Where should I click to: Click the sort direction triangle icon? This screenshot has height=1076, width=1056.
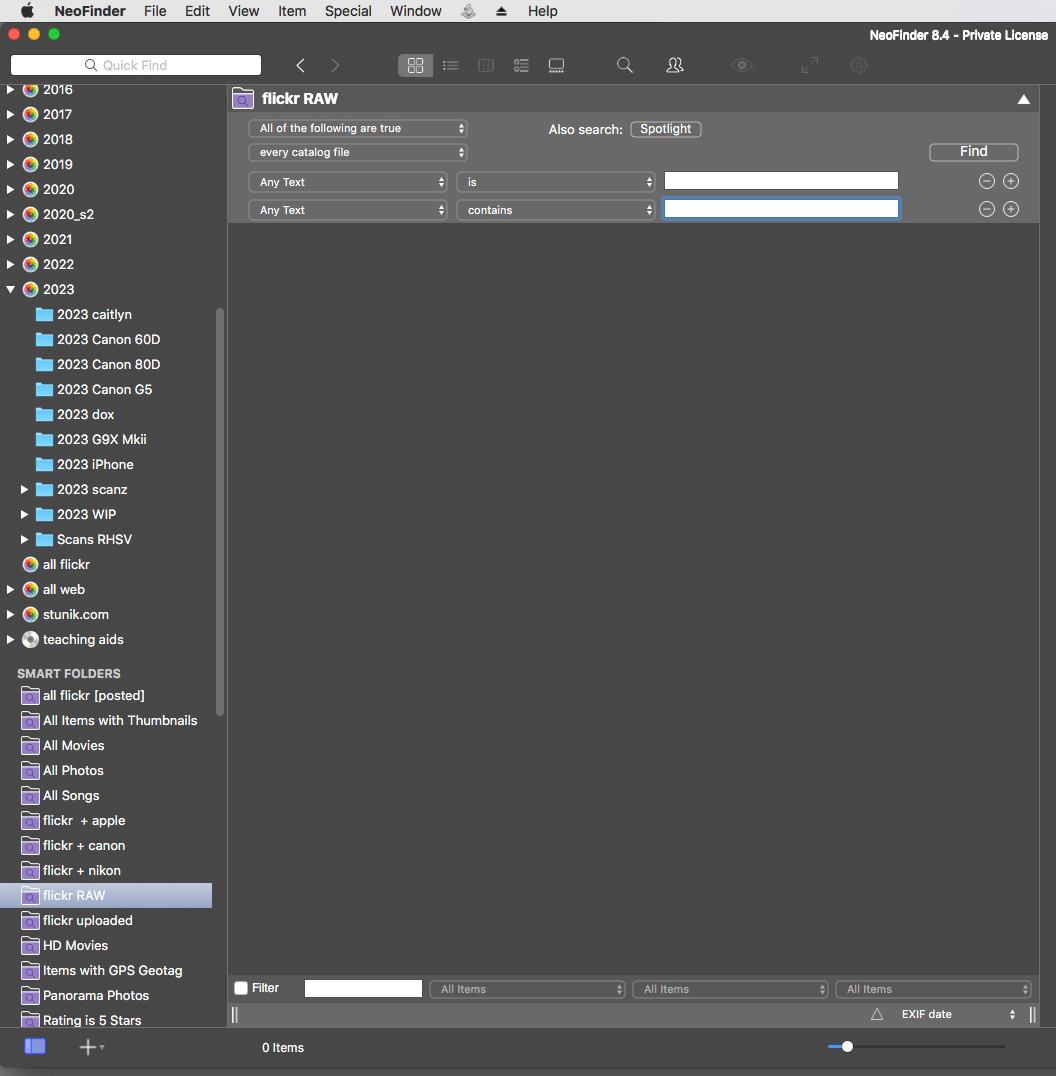pyautogui.click(x=877, y=1014)
